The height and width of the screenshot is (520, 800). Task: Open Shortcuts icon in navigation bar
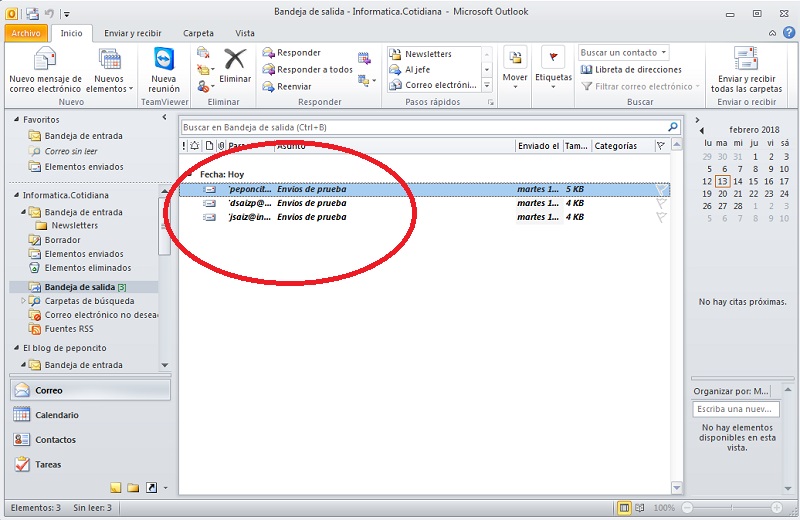(x=152, y=488)
